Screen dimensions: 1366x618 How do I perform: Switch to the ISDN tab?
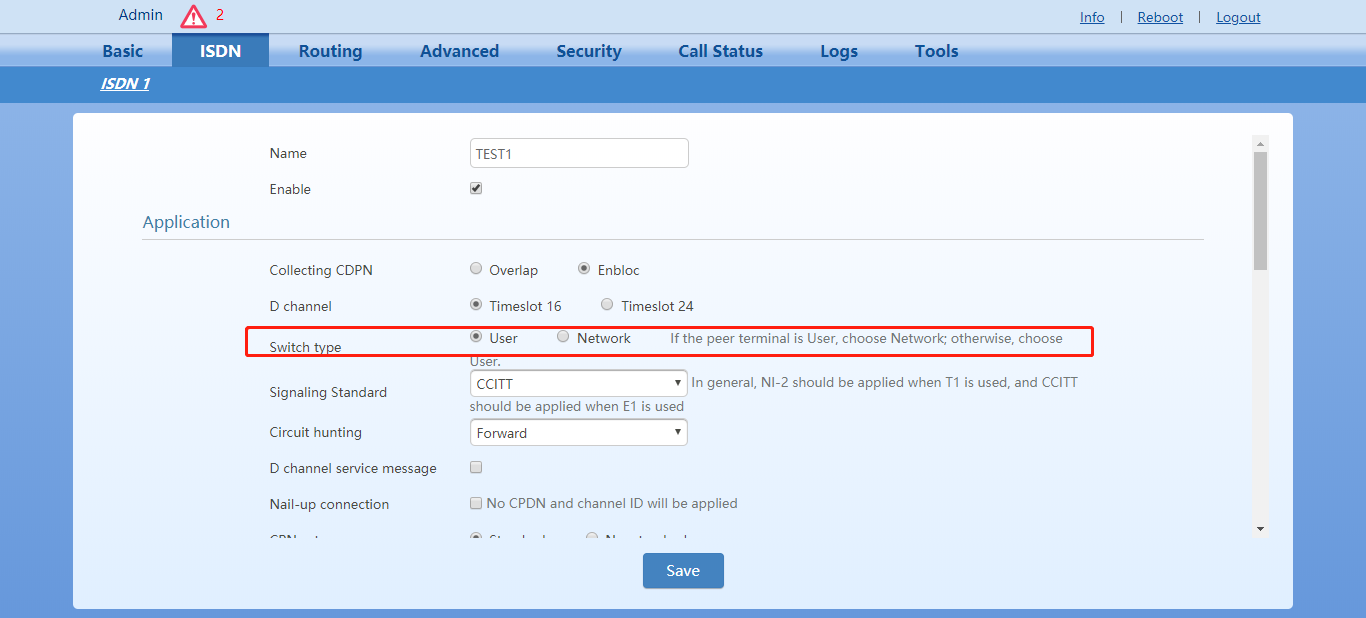[x=220, y=51]
